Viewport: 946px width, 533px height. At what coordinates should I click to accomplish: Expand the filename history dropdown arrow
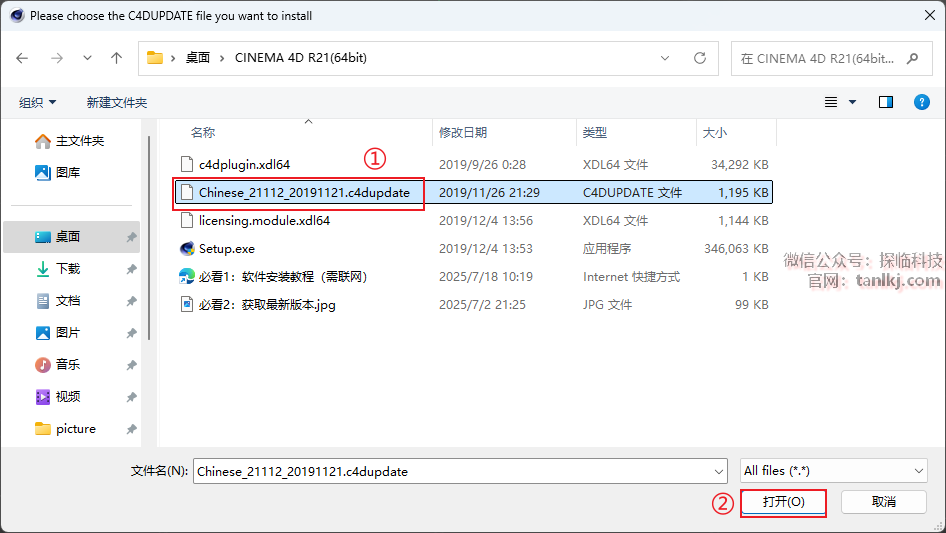[x=719, y=471]
